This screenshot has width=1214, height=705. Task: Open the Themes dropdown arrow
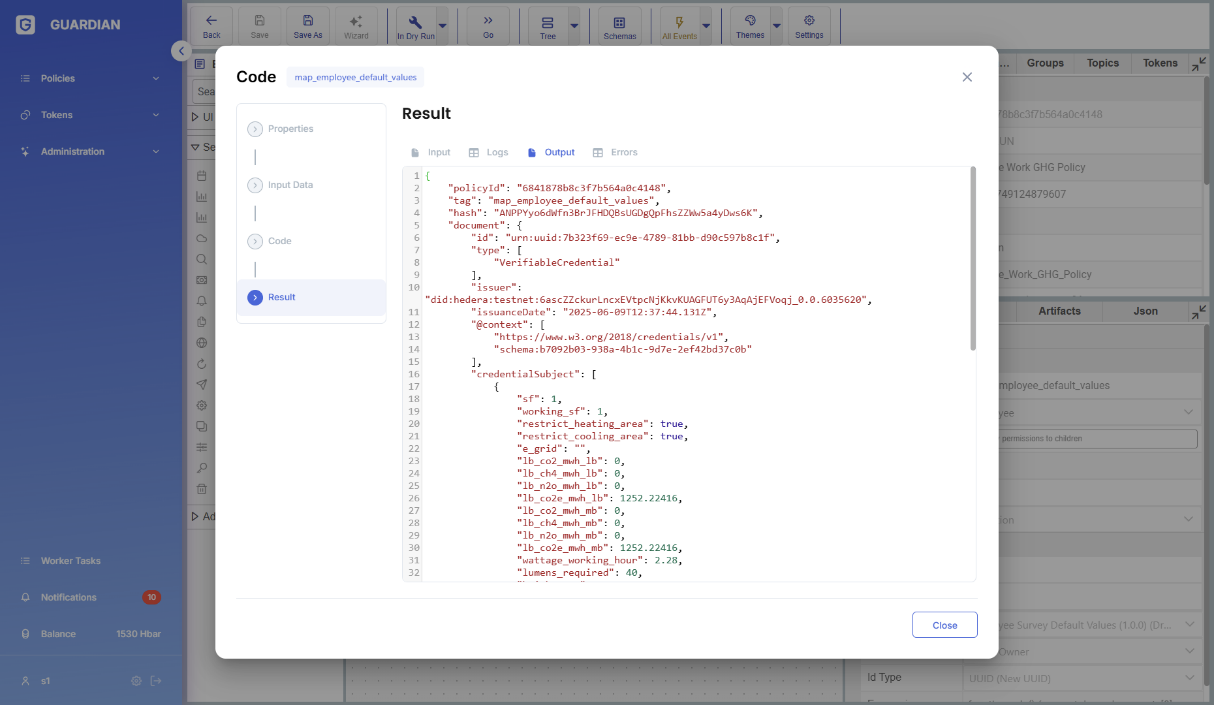coord(777,25)
